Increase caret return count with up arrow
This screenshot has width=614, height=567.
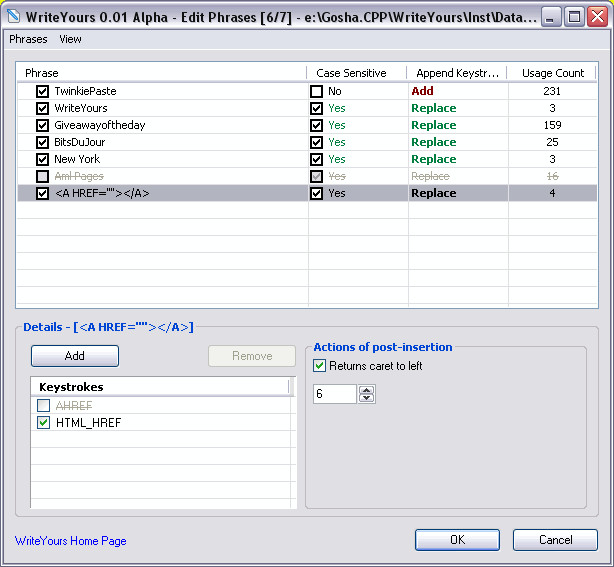367,390
